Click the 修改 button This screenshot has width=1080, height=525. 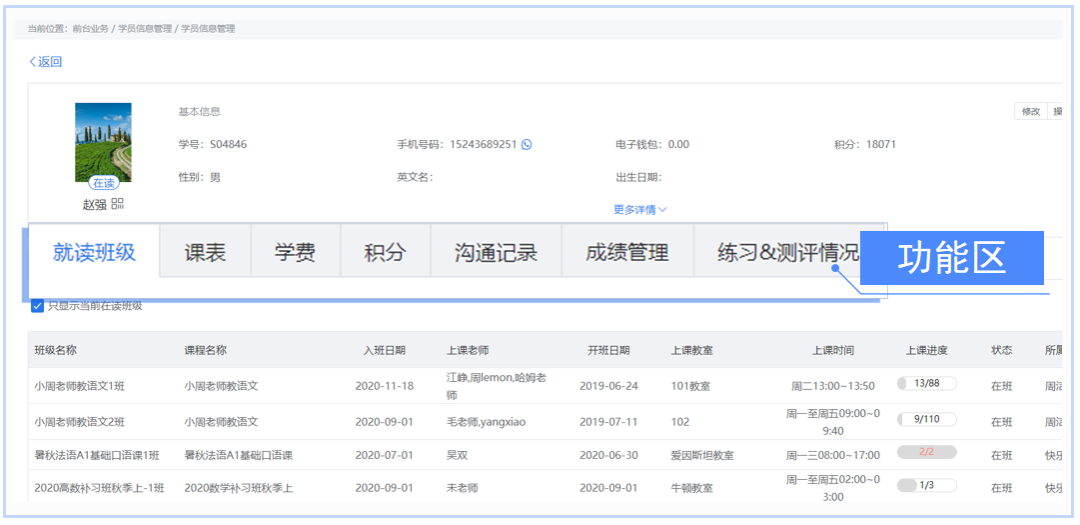coord(1030,112)
